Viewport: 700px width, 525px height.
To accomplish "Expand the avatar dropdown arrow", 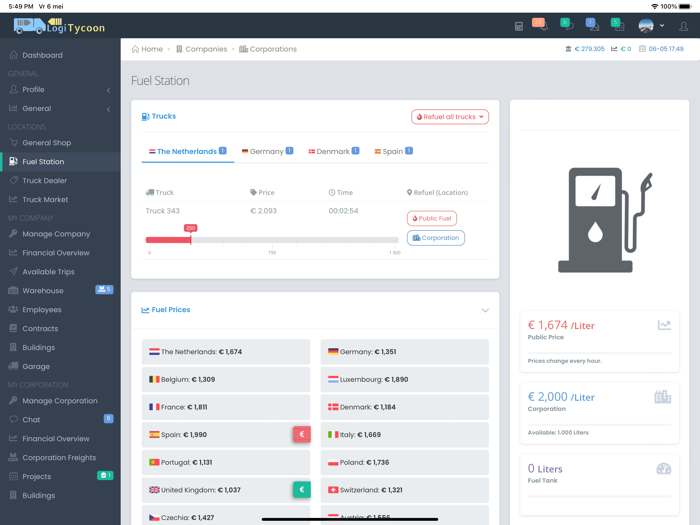I will [x=662, y=26].
